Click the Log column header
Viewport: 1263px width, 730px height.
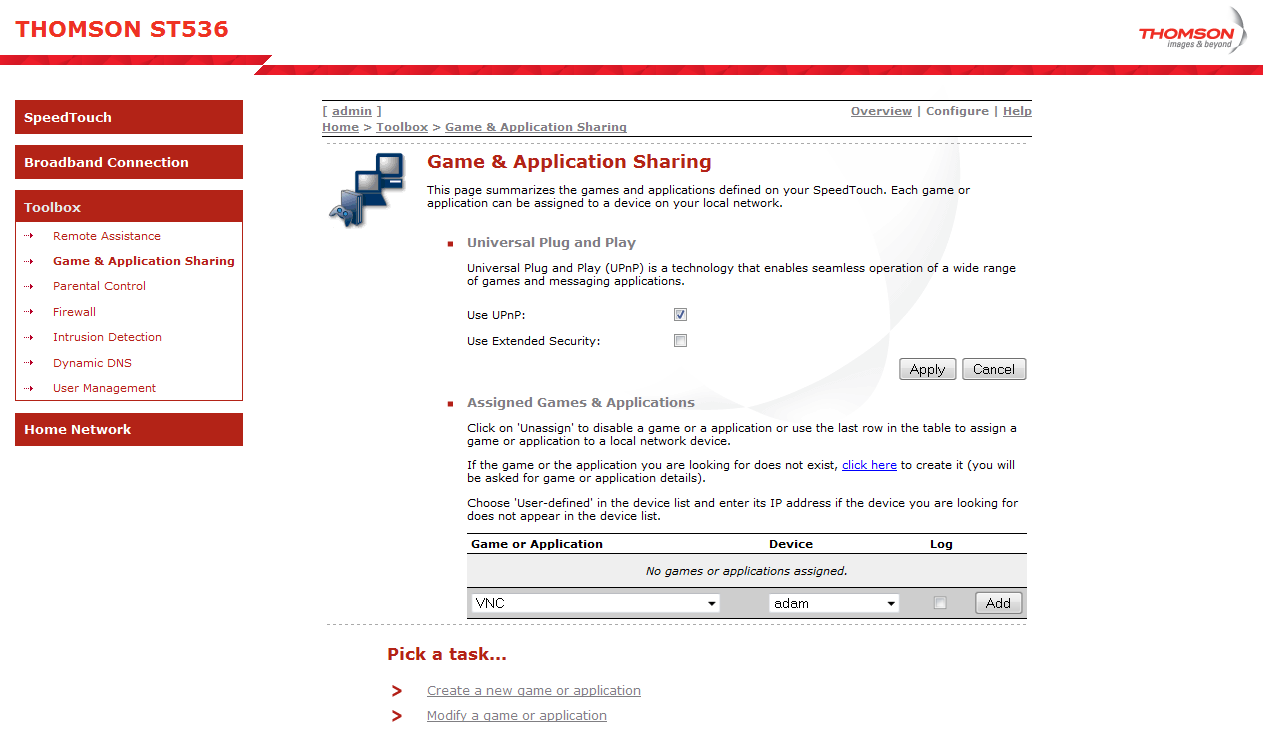click(941, 544)
